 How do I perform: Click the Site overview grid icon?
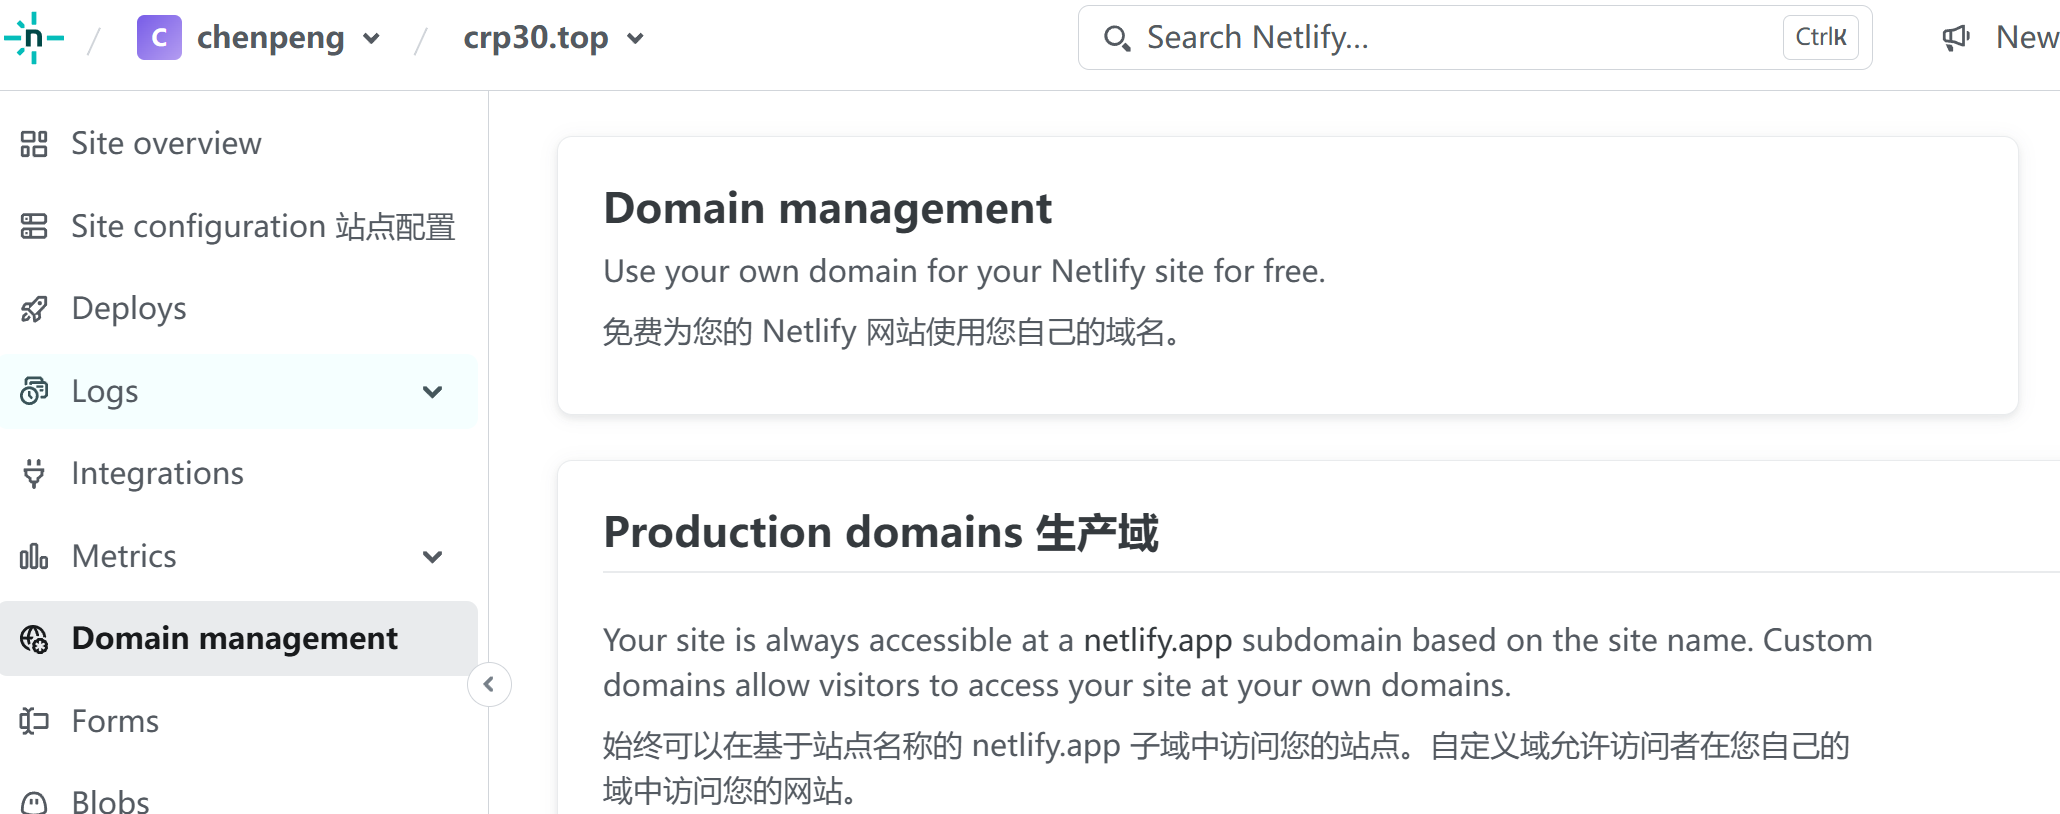(x=34, y=144)
